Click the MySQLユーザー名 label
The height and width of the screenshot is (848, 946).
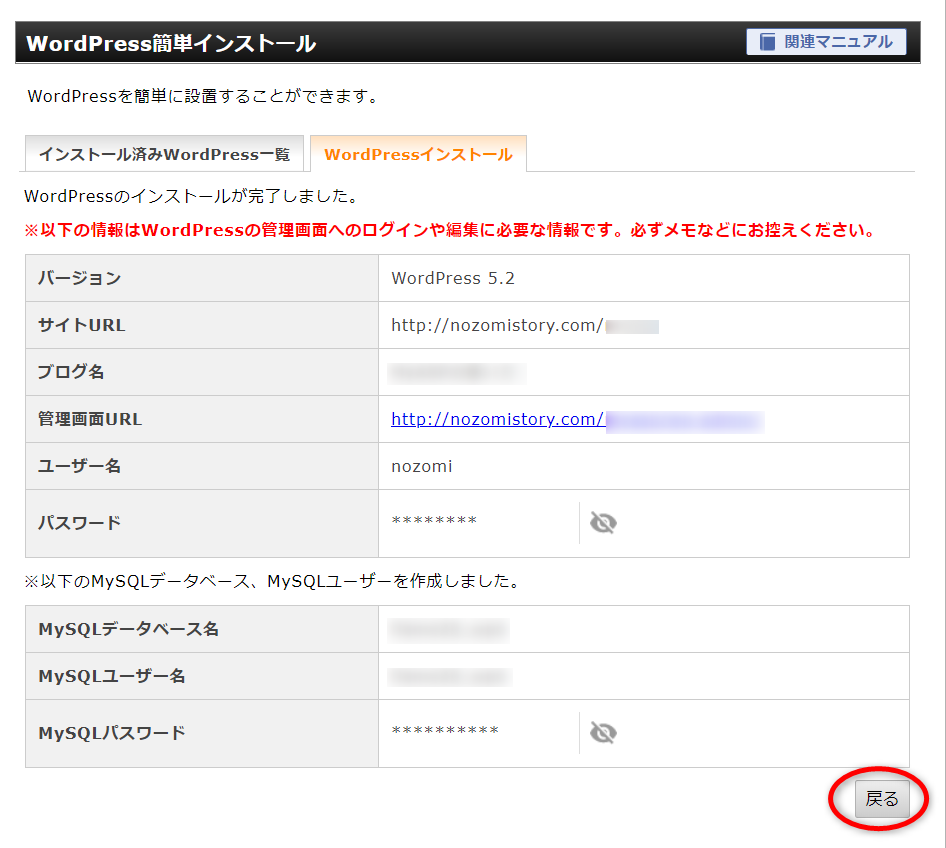tap(112, 676)
